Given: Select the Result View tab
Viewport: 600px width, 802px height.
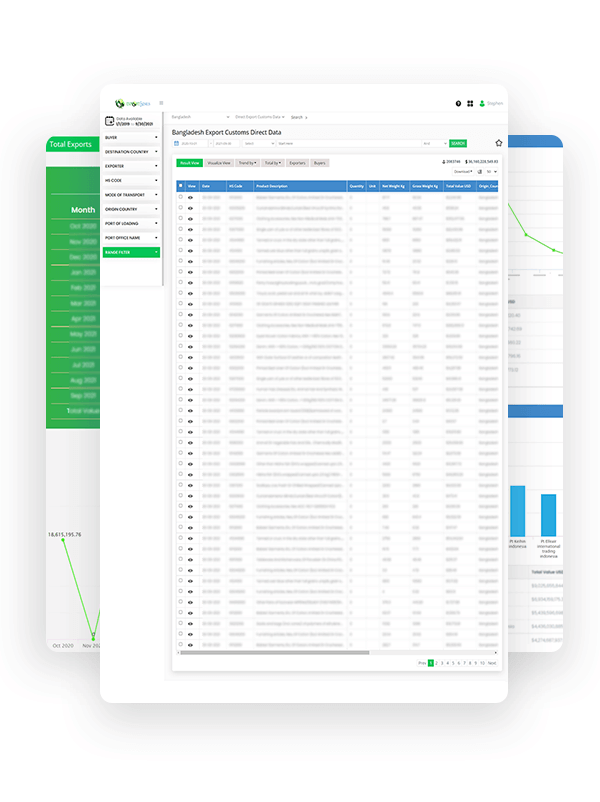Looking at the screenshot, I should [189, 161].
